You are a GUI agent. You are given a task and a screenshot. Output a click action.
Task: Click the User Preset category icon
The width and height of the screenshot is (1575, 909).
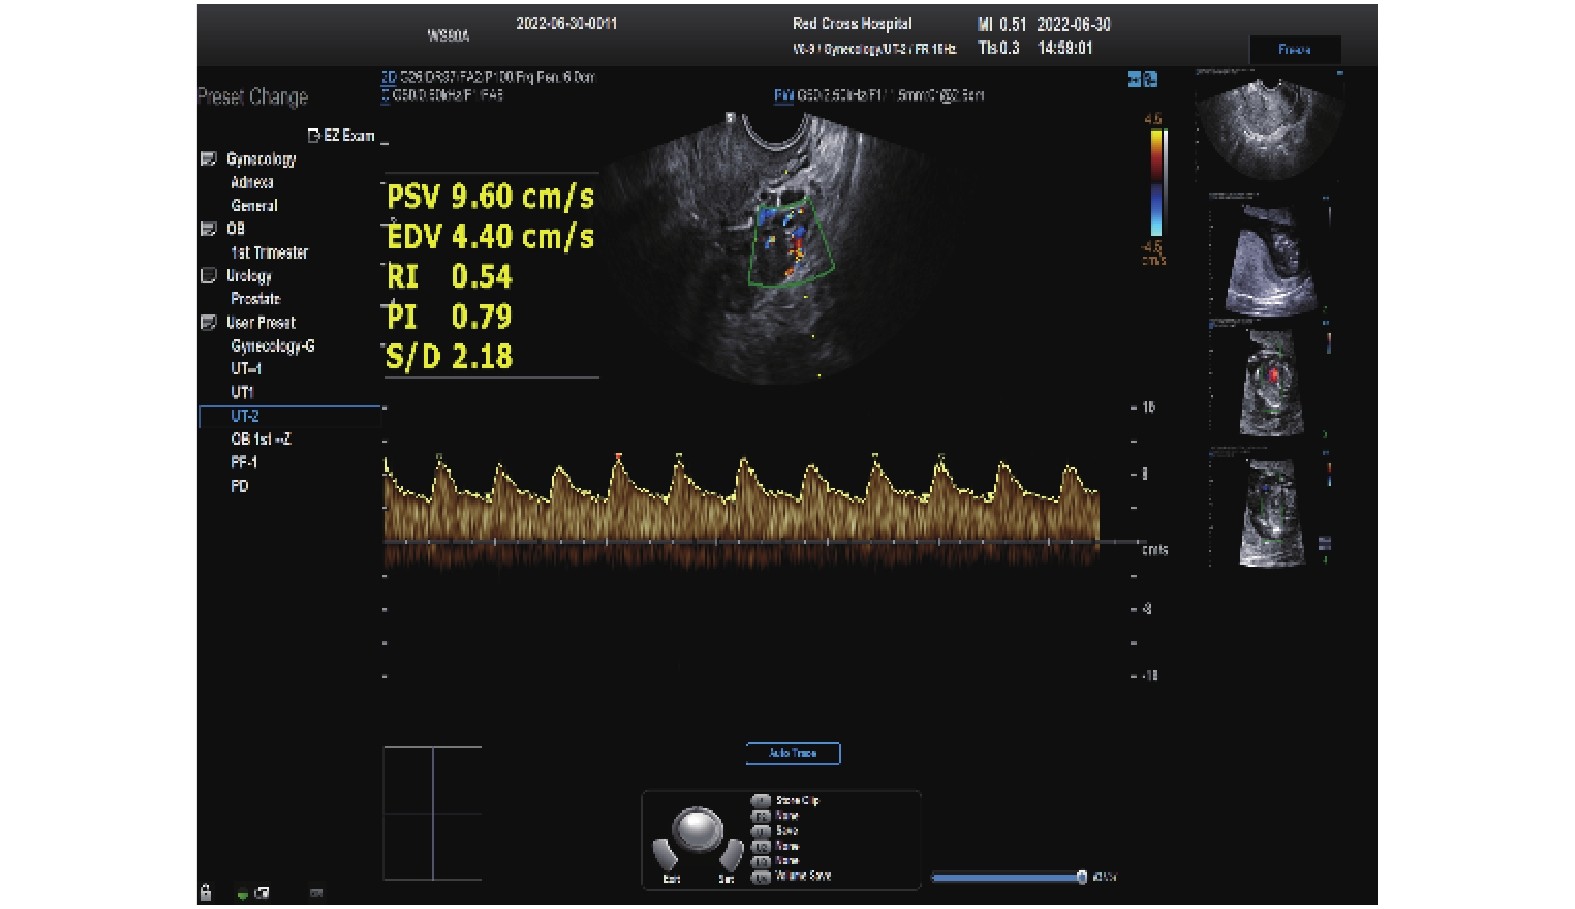(208, 323)
